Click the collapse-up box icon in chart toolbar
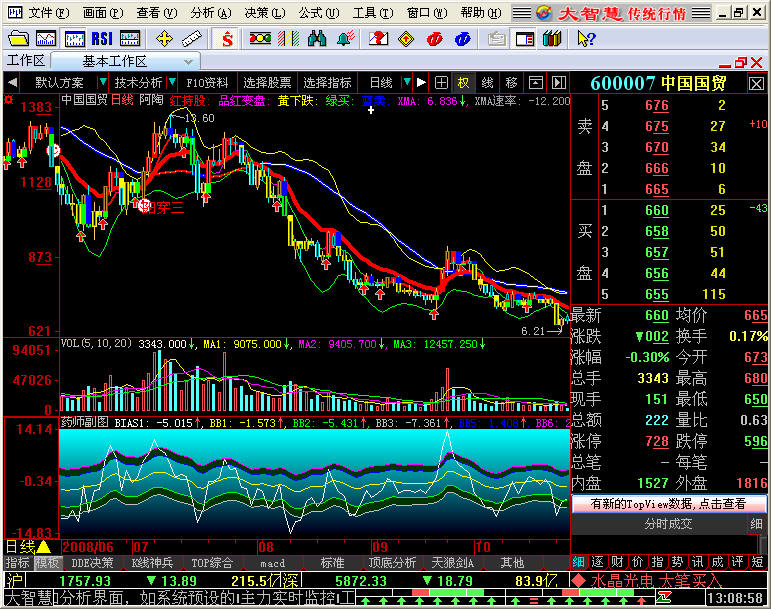771x609 pixels. click(535, 83)
